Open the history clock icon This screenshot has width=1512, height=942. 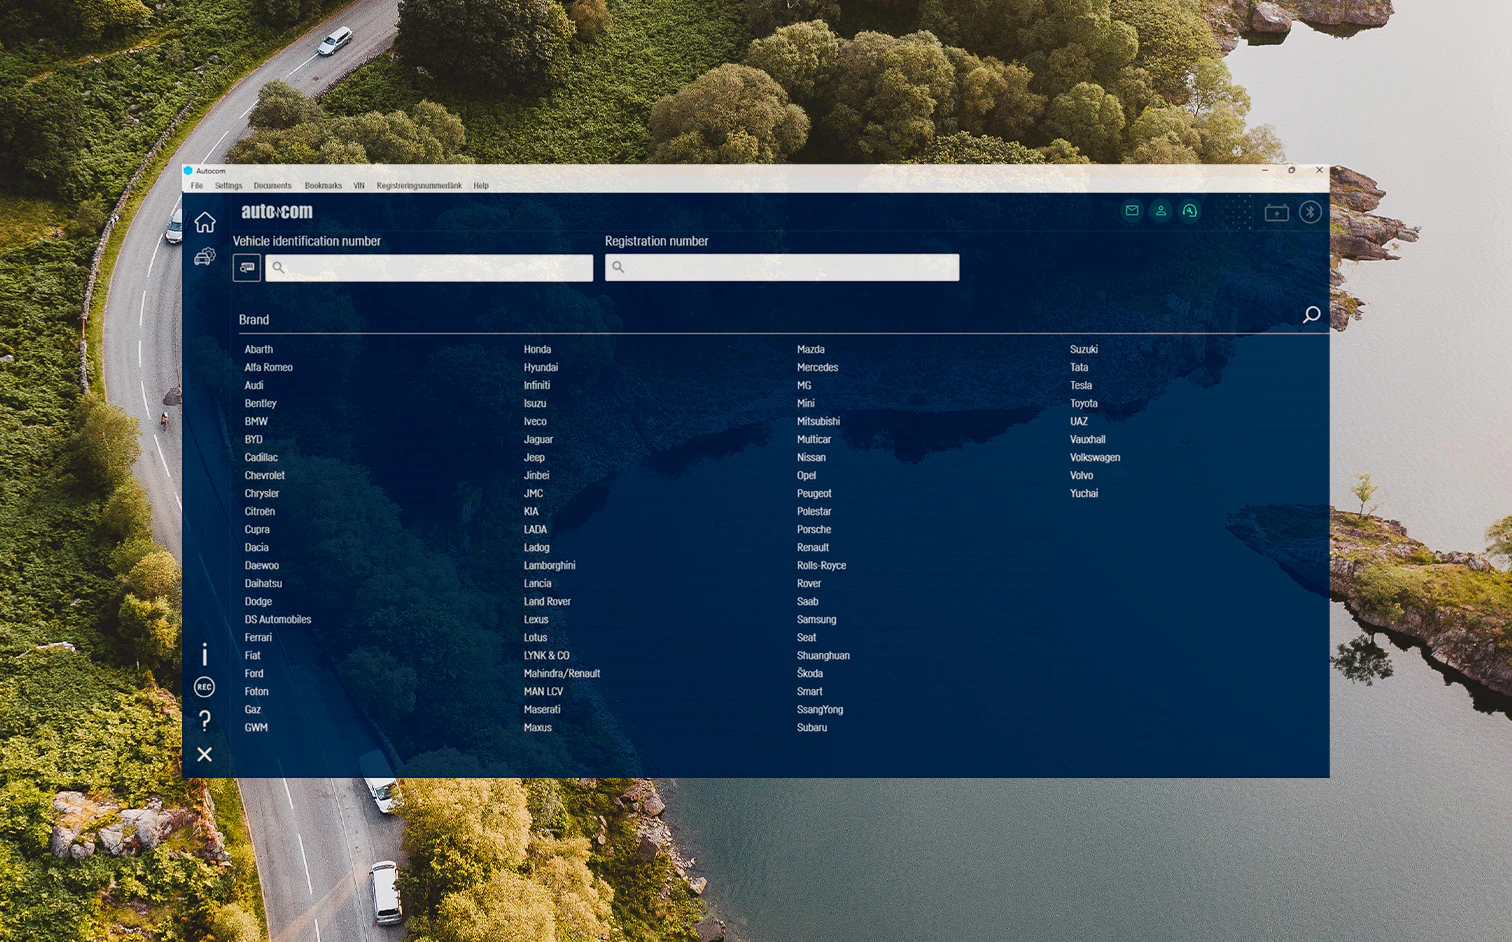click(x=1190, y=211)
